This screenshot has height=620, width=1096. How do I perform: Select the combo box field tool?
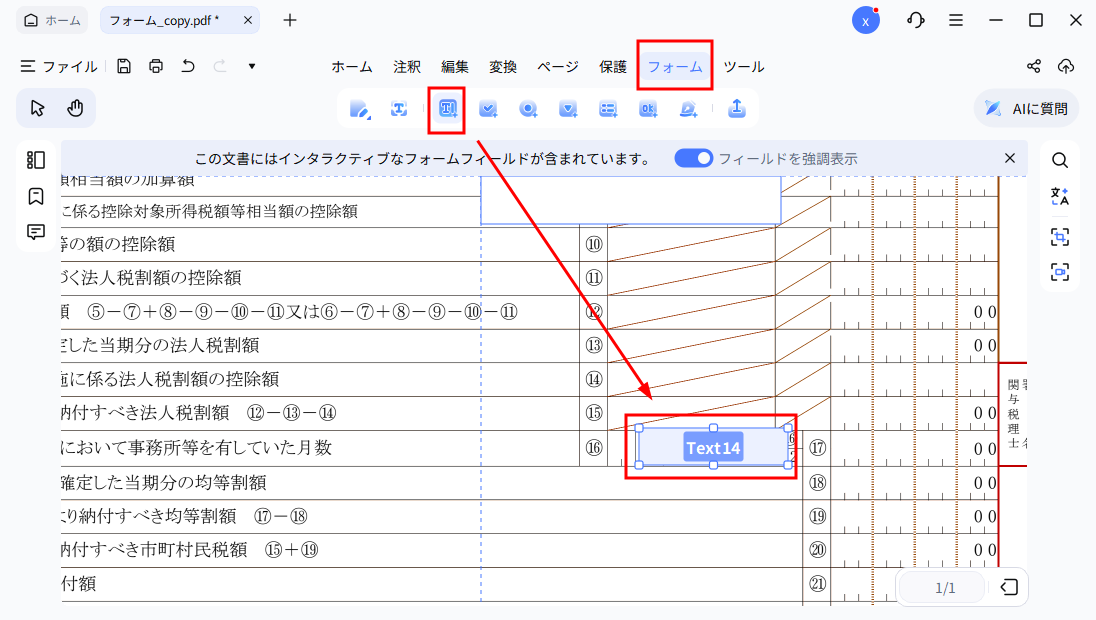pos(568,109)
